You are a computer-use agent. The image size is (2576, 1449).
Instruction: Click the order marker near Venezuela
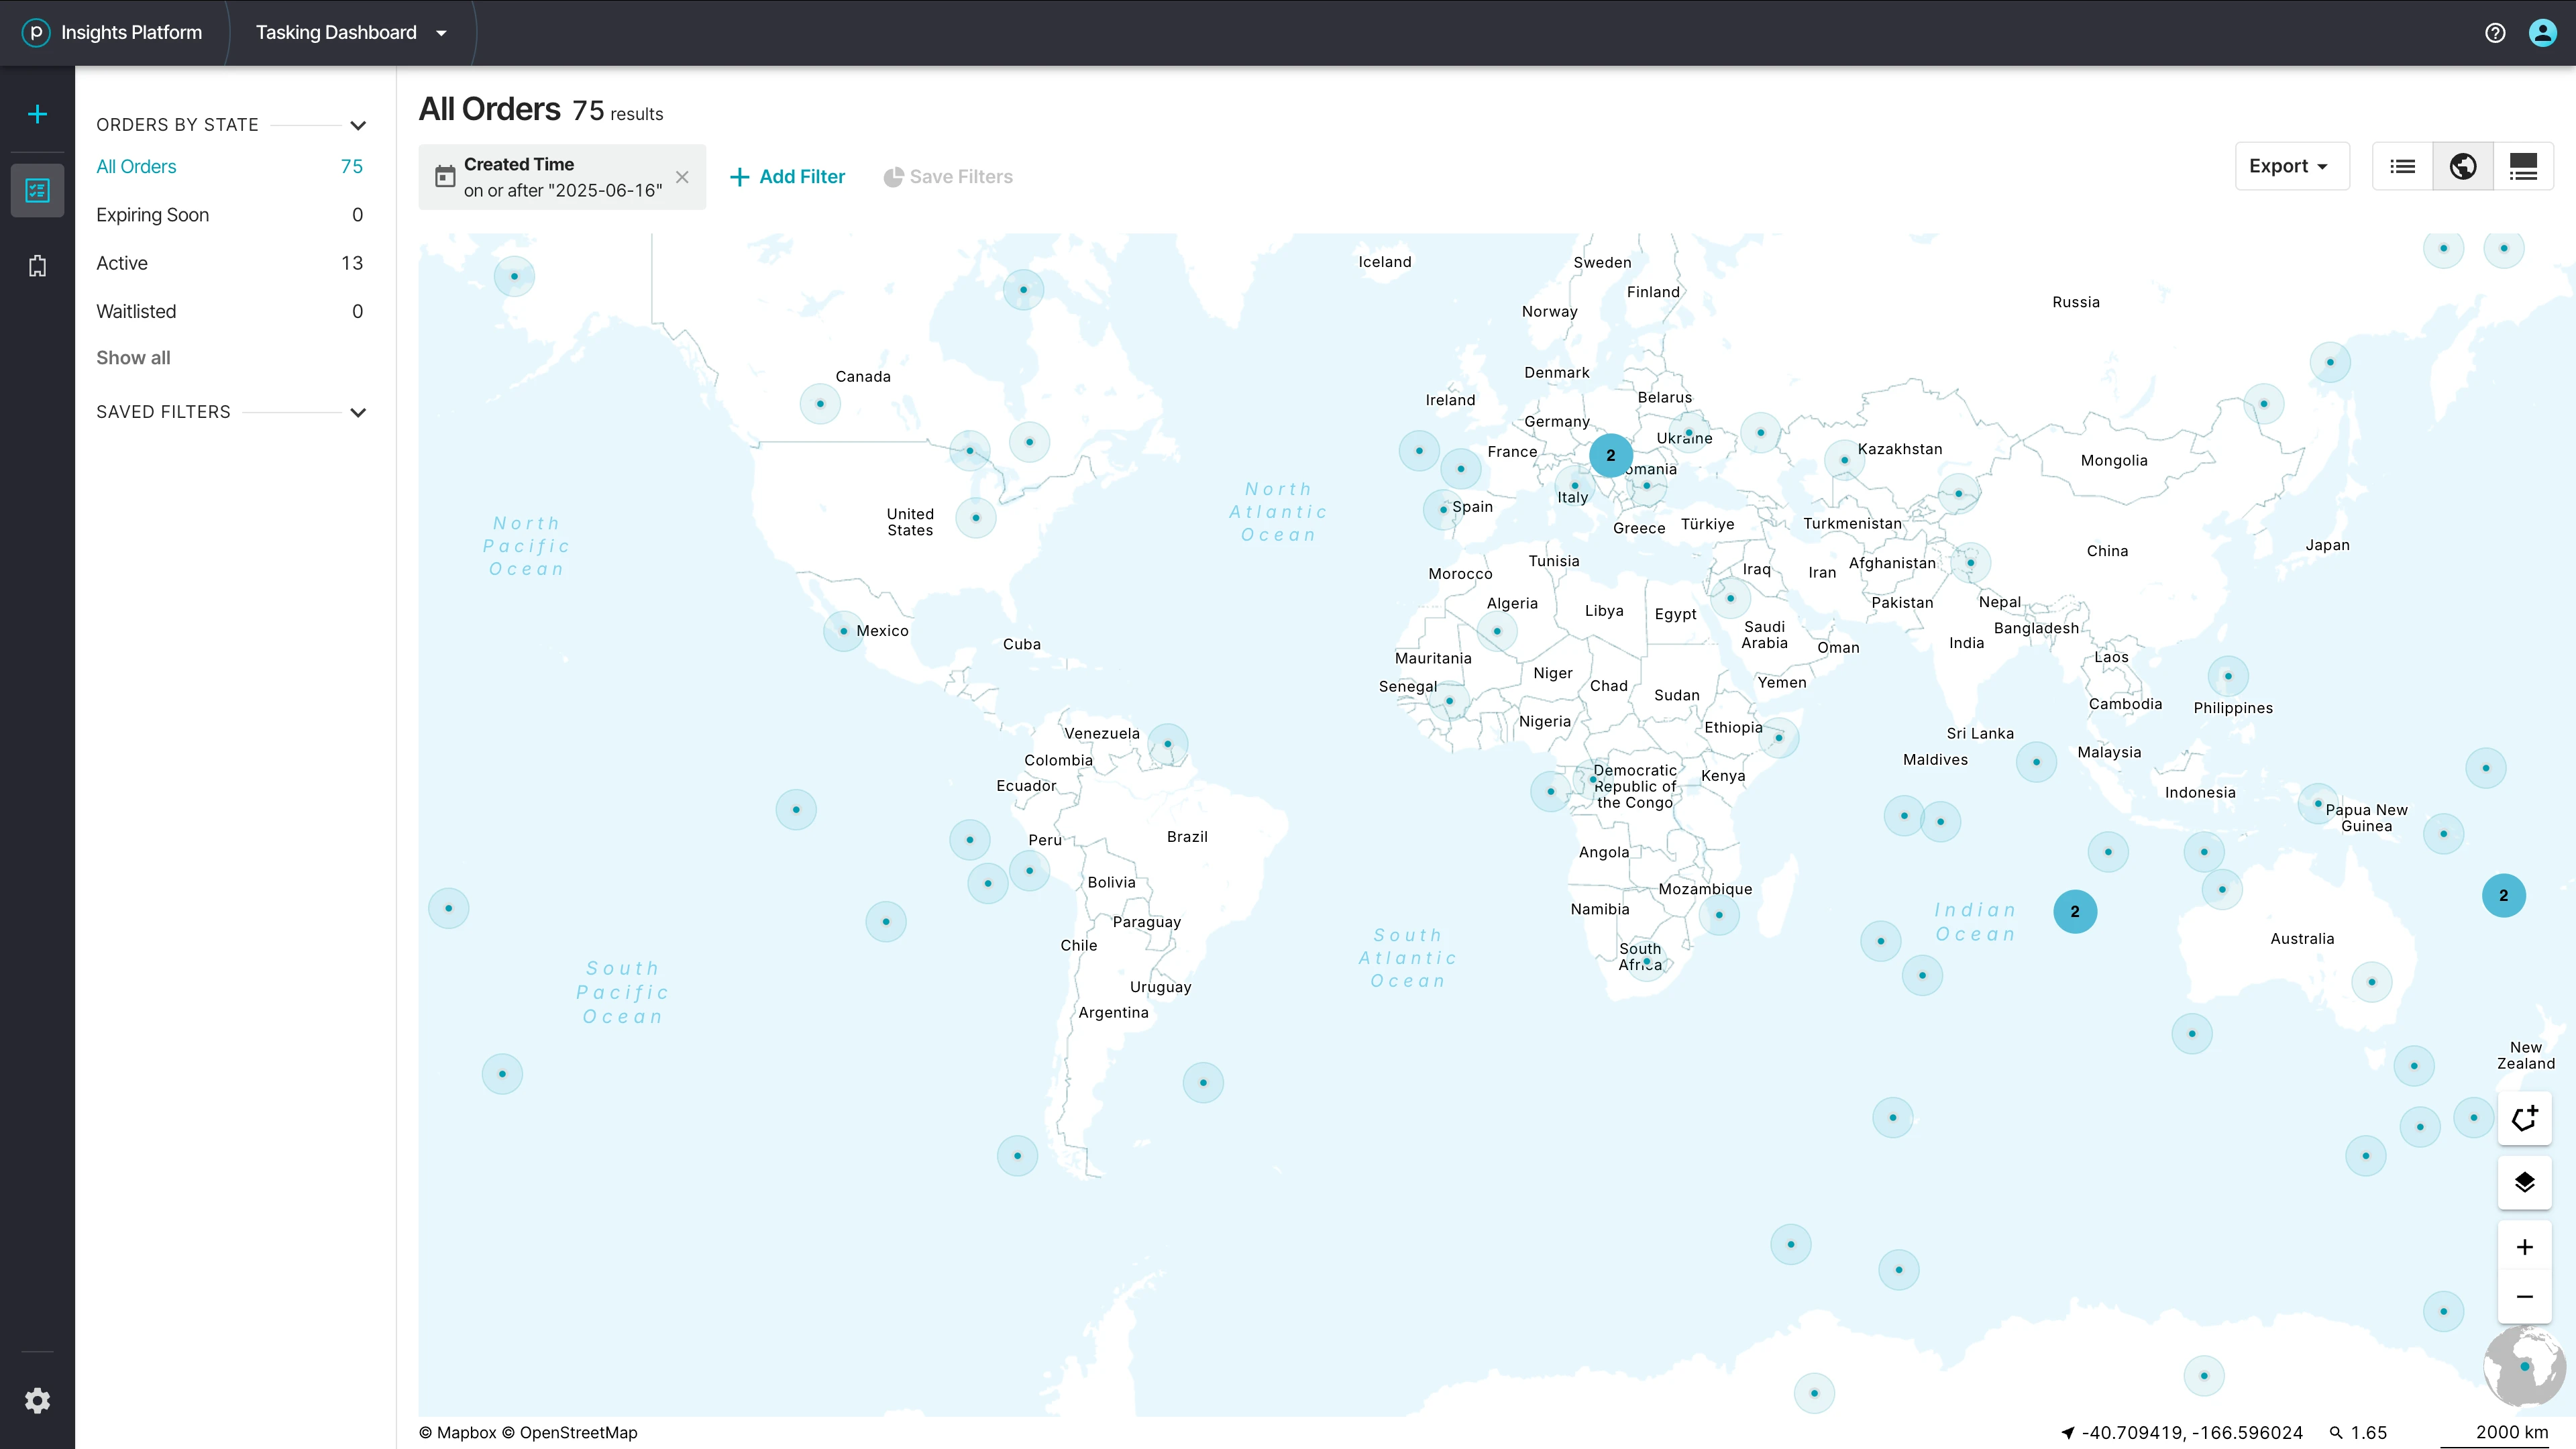pos(1167,744)
